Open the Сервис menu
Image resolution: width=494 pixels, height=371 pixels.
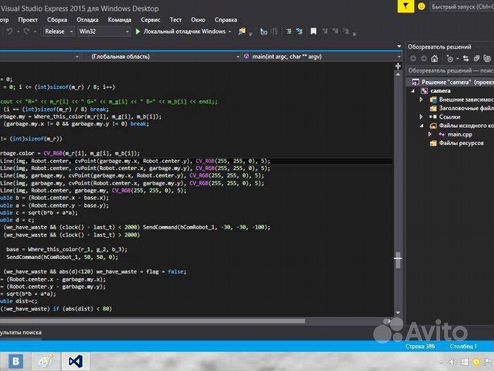[x=150, y=20]
